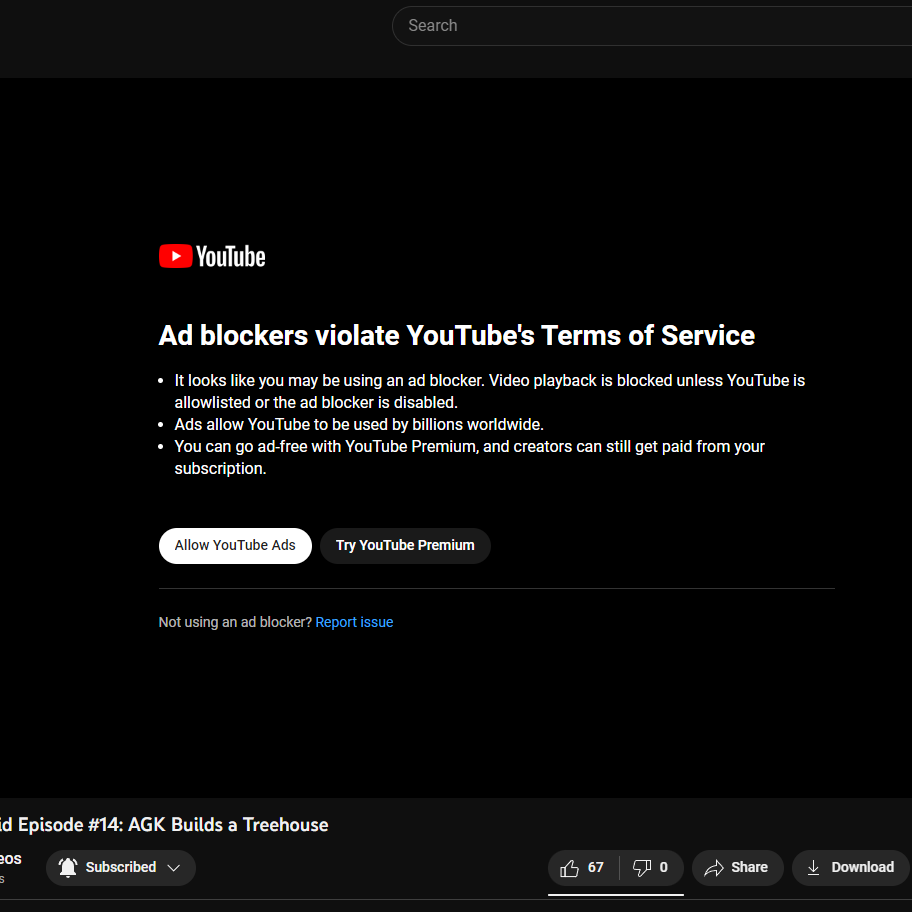Click the 'Not using an ad blocker?' text
The image size is (912, 912).
tap(235, 622)
